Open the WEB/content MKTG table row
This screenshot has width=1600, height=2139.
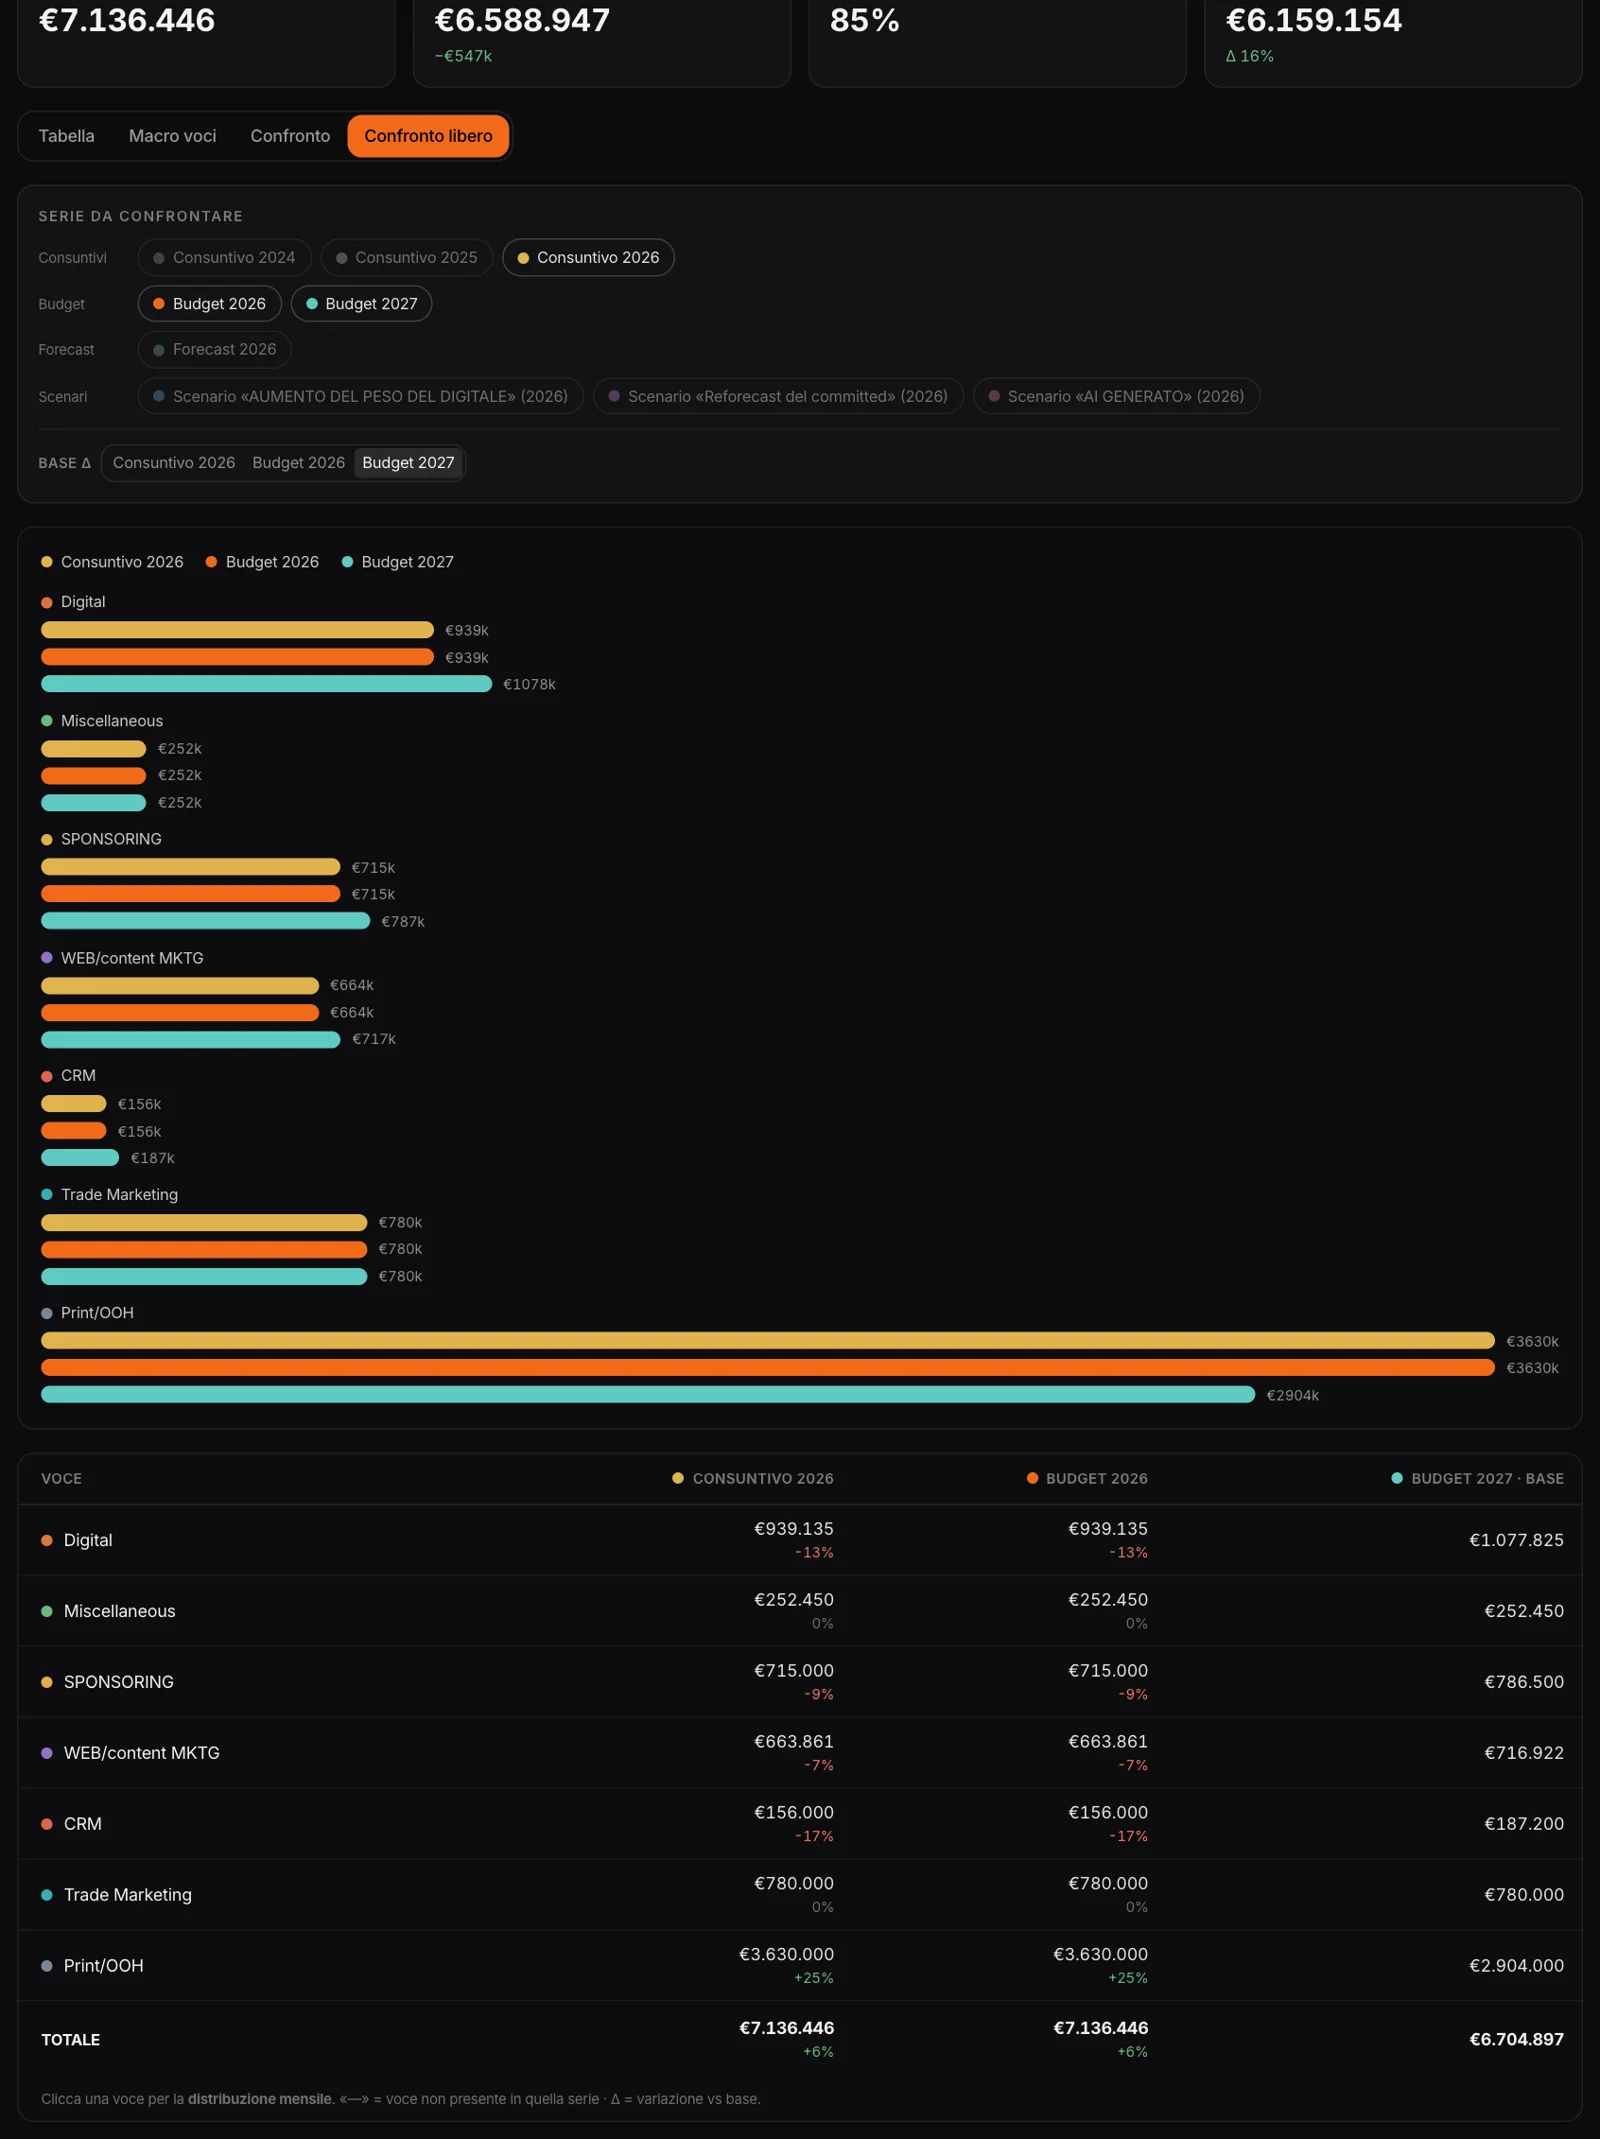[800, 1753]
